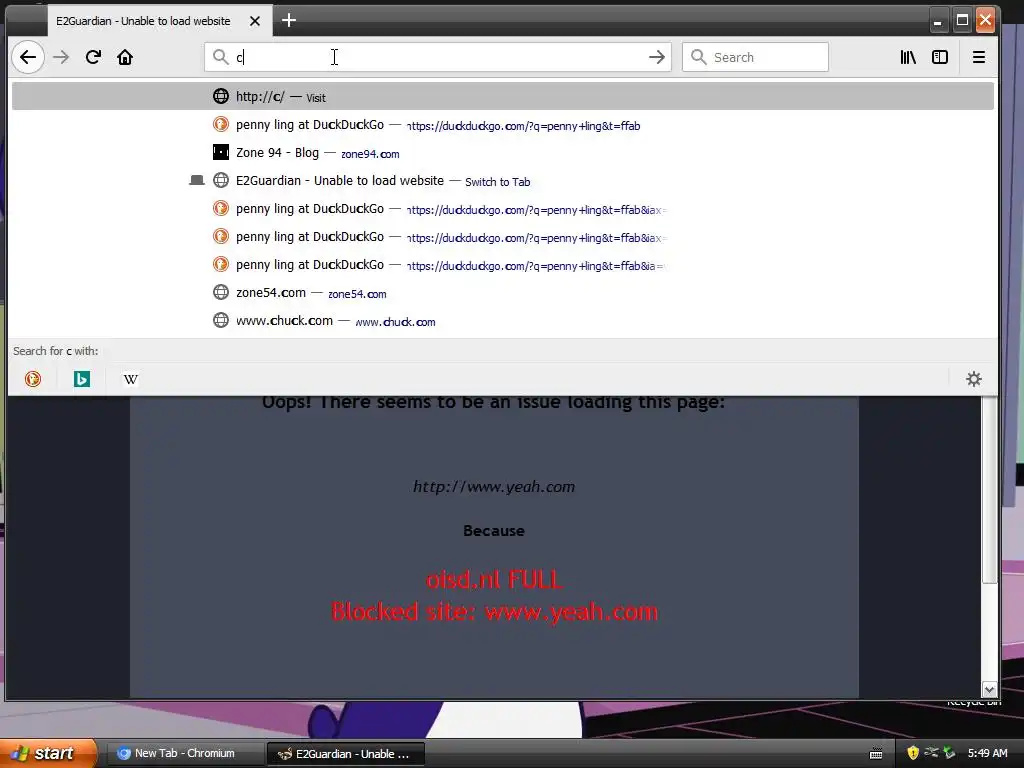Click the globe icon beside zone54.com
Screen dimensions: 1024x768
pos(221,293)
